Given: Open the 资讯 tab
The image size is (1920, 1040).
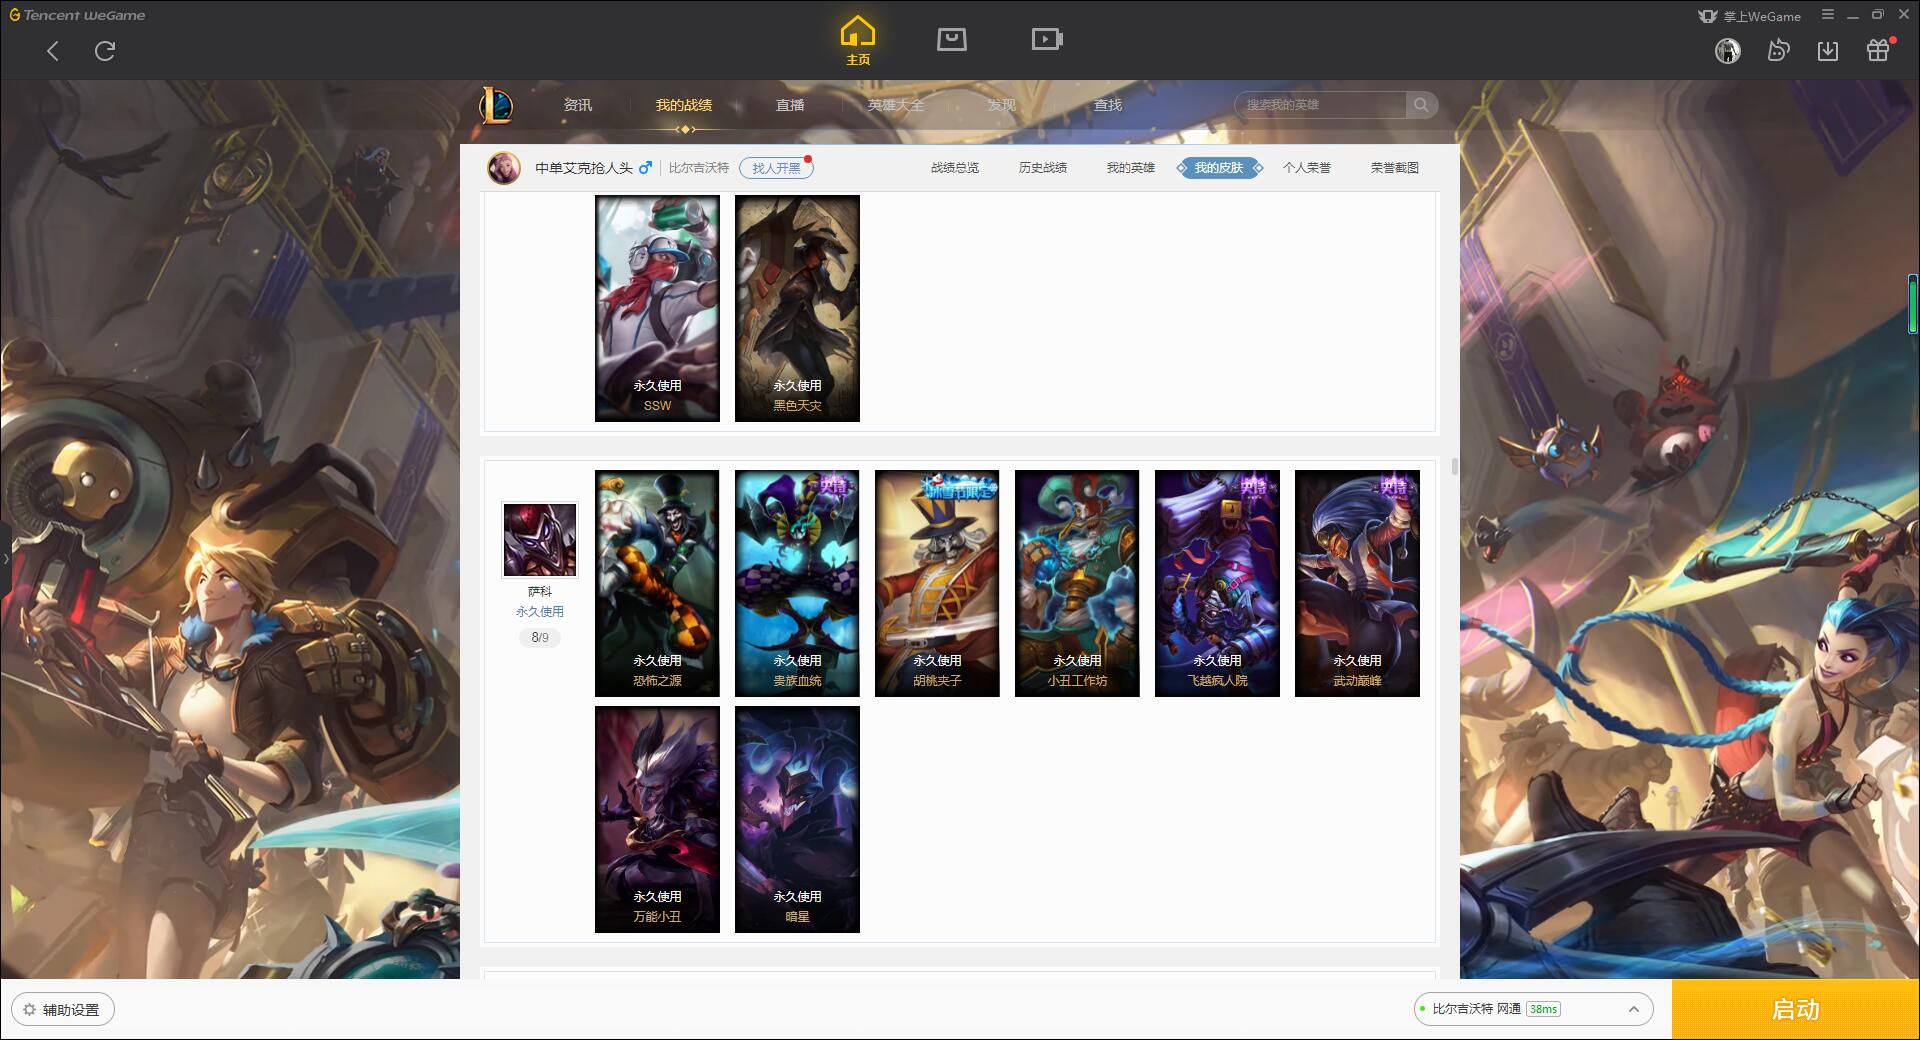Looking at the screenshot, I should point(577,105).
